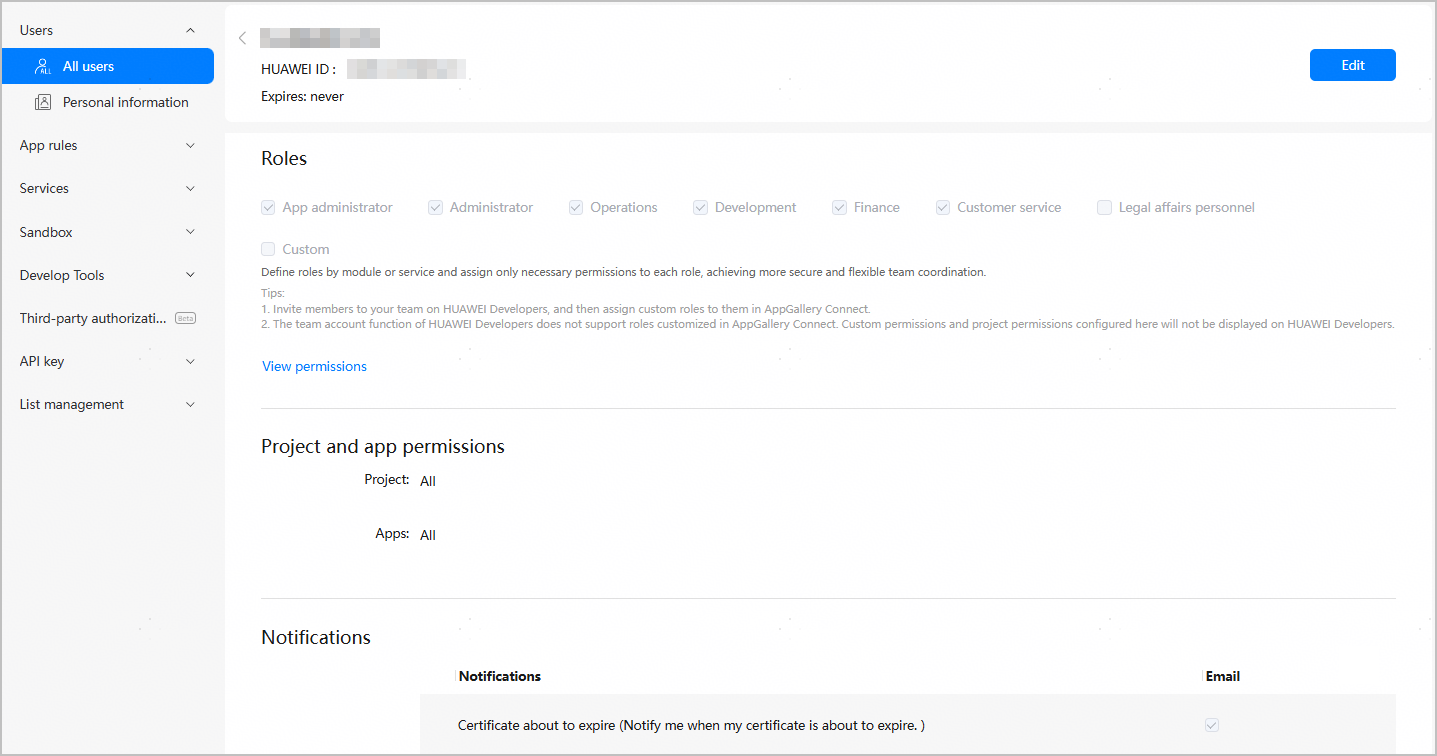Toggle the Customer service checkbox

pos(942,208)
